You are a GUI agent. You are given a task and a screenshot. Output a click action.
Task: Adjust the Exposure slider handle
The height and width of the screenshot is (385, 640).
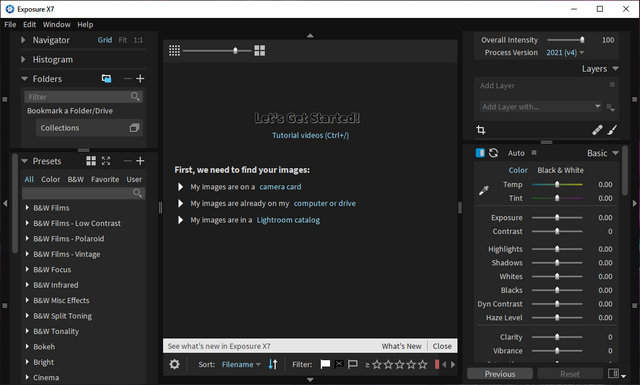(557, 218)
